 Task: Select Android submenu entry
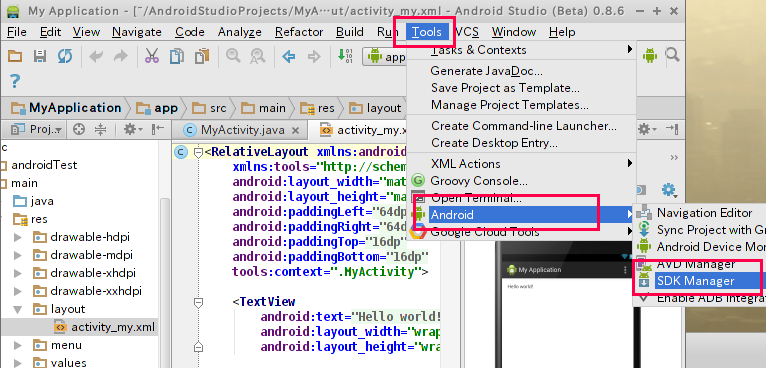(522, 215)
